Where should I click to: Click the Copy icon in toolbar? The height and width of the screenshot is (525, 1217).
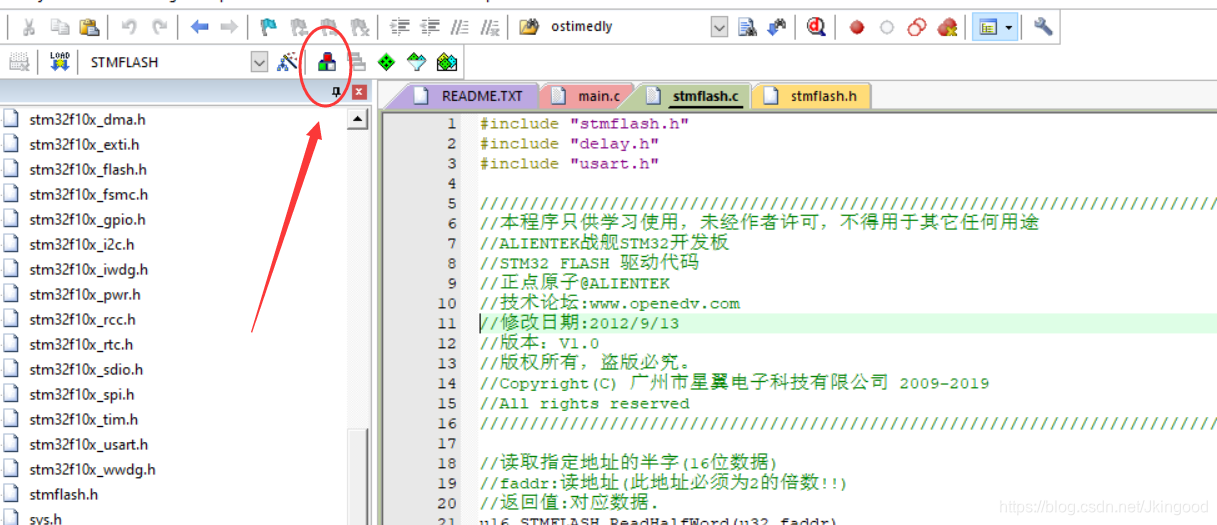coord(59,27)
